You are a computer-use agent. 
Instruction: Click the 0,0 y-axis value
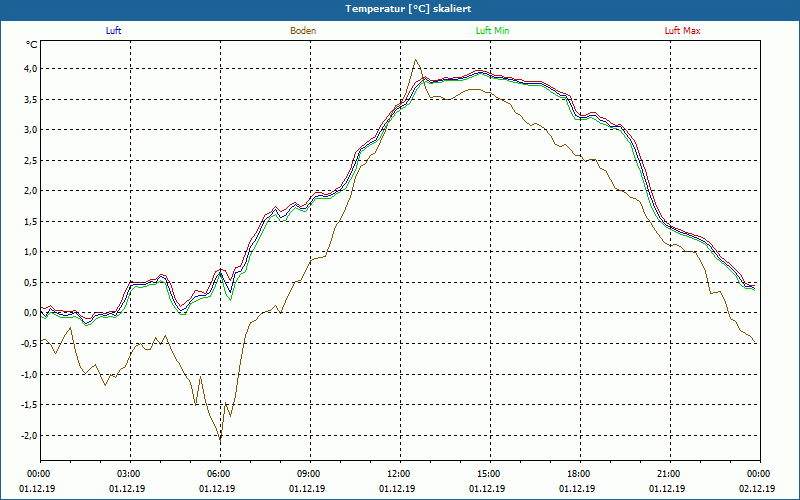click(30, 313)
